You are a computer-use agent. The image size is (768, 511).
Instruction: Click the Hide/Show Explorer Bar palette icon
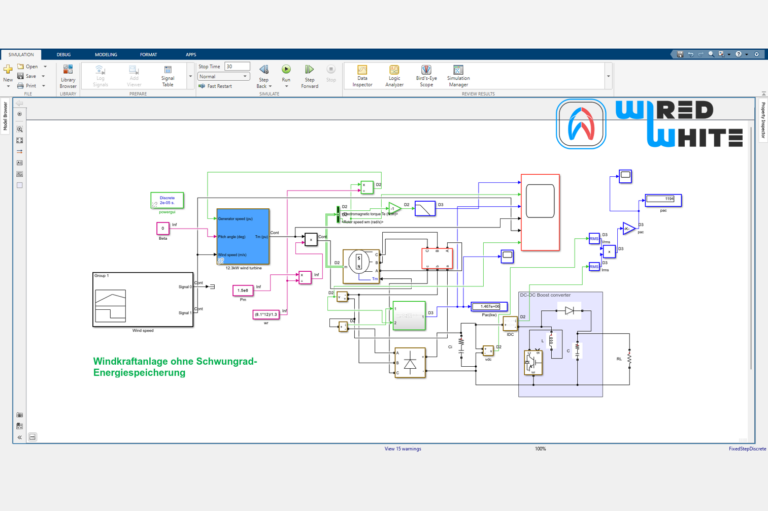point(20,114)
